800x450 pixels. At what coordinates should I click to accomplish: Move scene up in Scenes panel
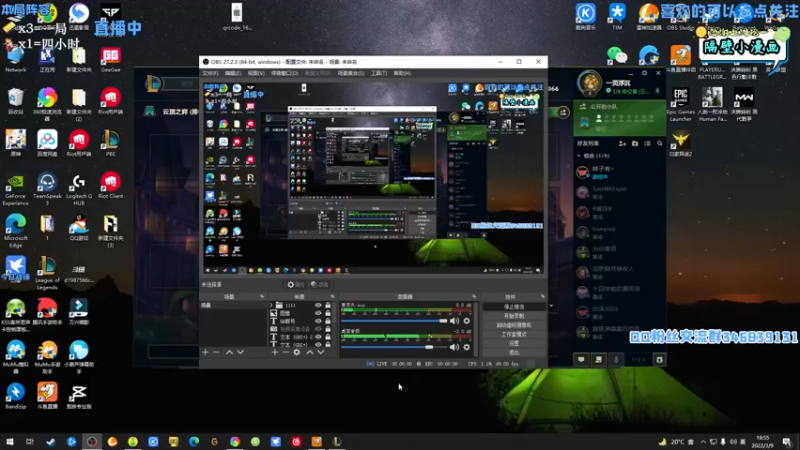click(x=229, y=352)
